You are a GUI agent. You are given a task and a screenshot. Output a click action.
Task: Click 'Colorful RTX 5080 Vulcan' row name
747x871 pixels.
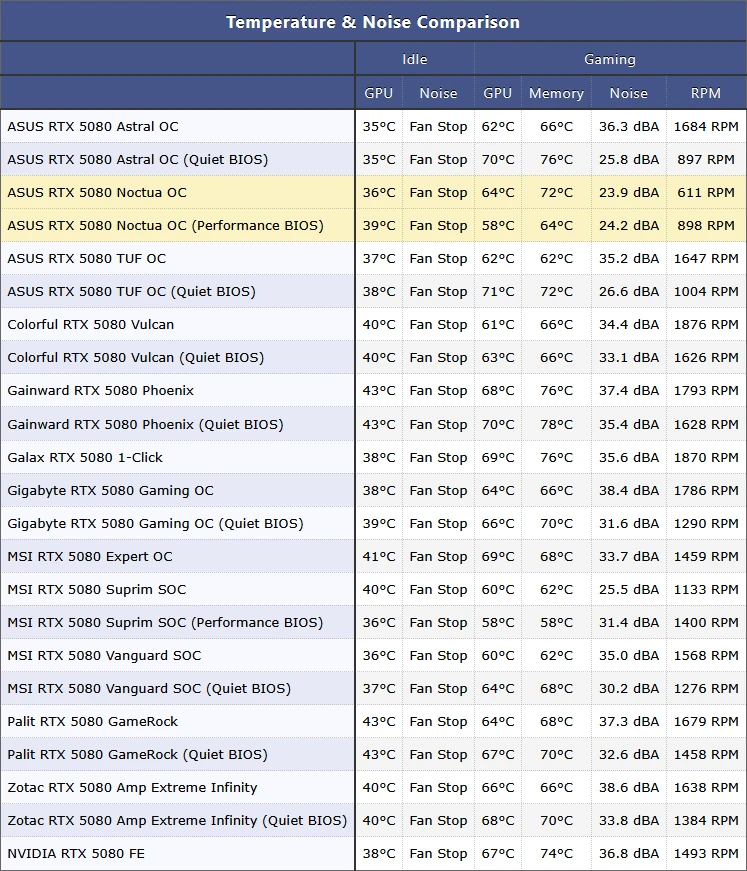(x=91, y=324)
